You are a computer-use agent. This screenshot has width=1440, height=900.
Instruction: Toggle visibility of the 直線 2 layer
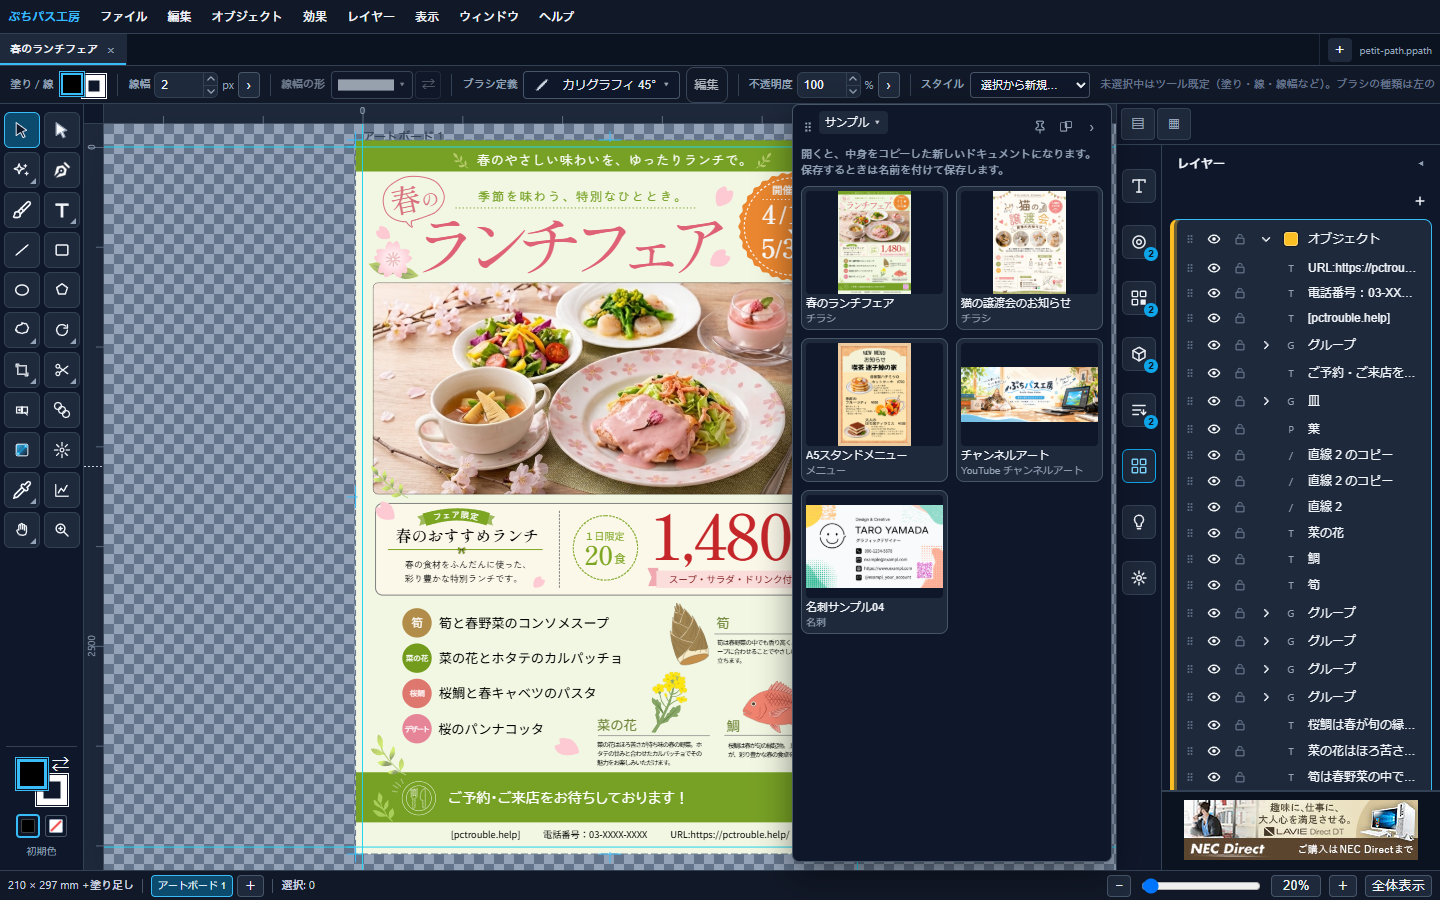(x=1214, y=507)
